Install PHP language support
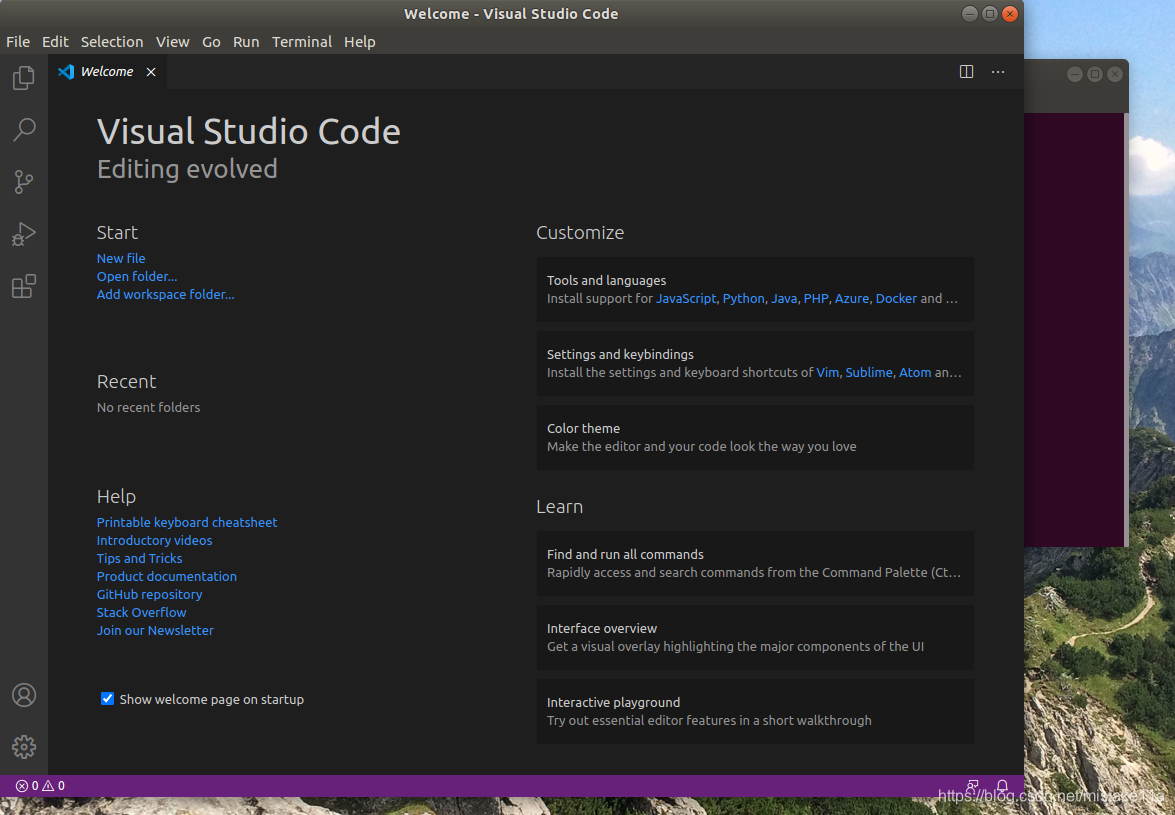Image resolution: width=1175 pixels, height=815 pixels. pyautogui.click(x=816, y=298)
